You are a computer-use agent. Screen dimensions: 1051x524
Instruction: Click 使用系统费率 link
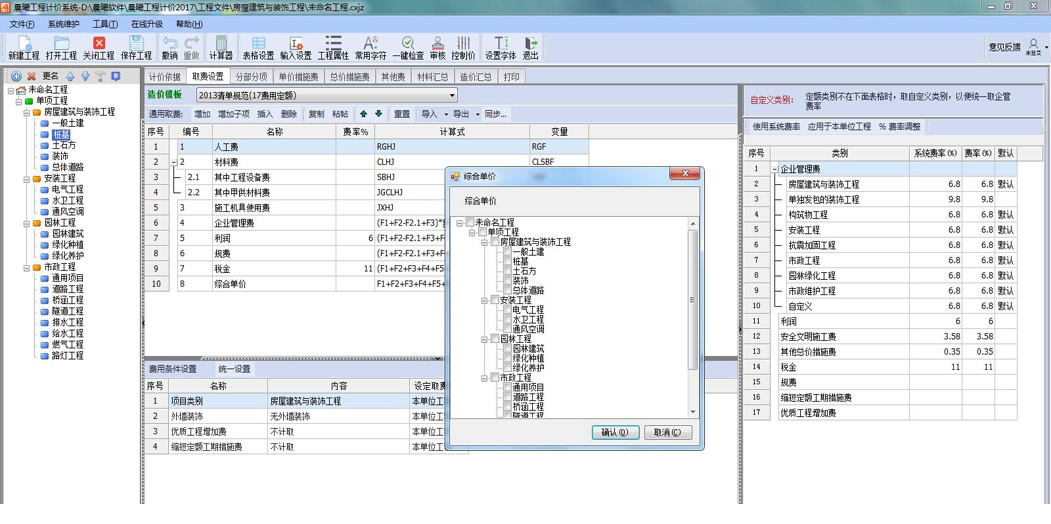(776, 126)
